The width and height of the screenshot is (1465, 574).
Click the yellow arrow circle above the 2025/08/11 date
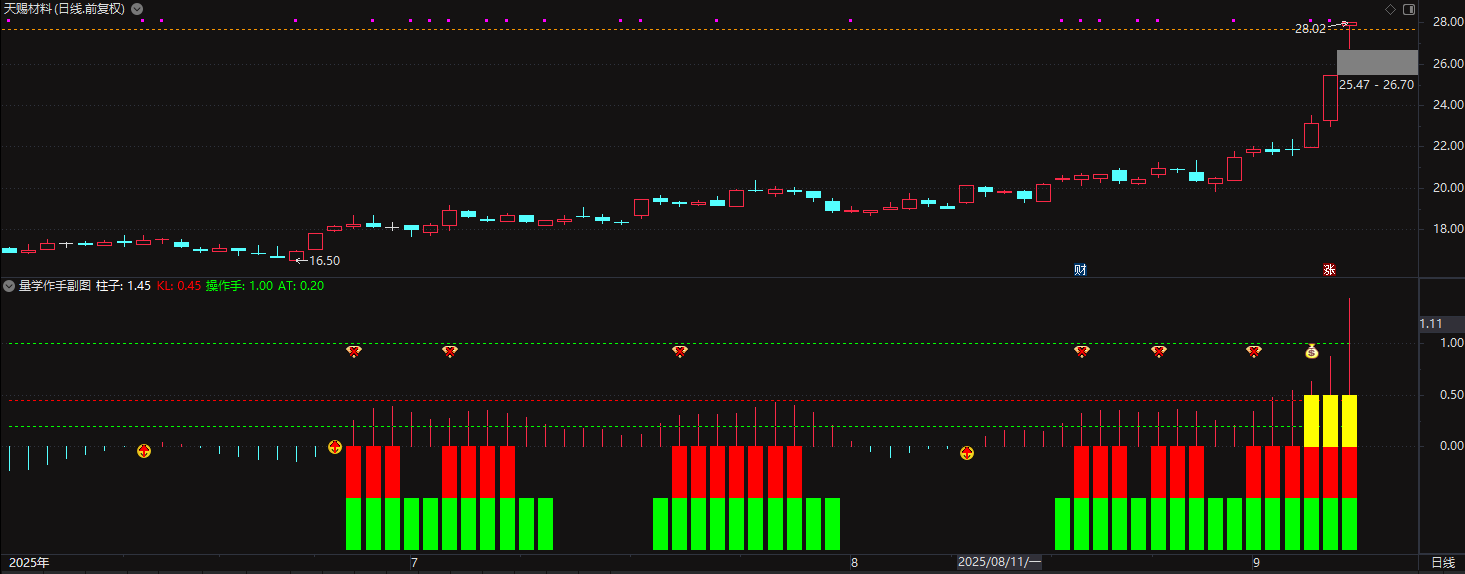tap(967, 453)
